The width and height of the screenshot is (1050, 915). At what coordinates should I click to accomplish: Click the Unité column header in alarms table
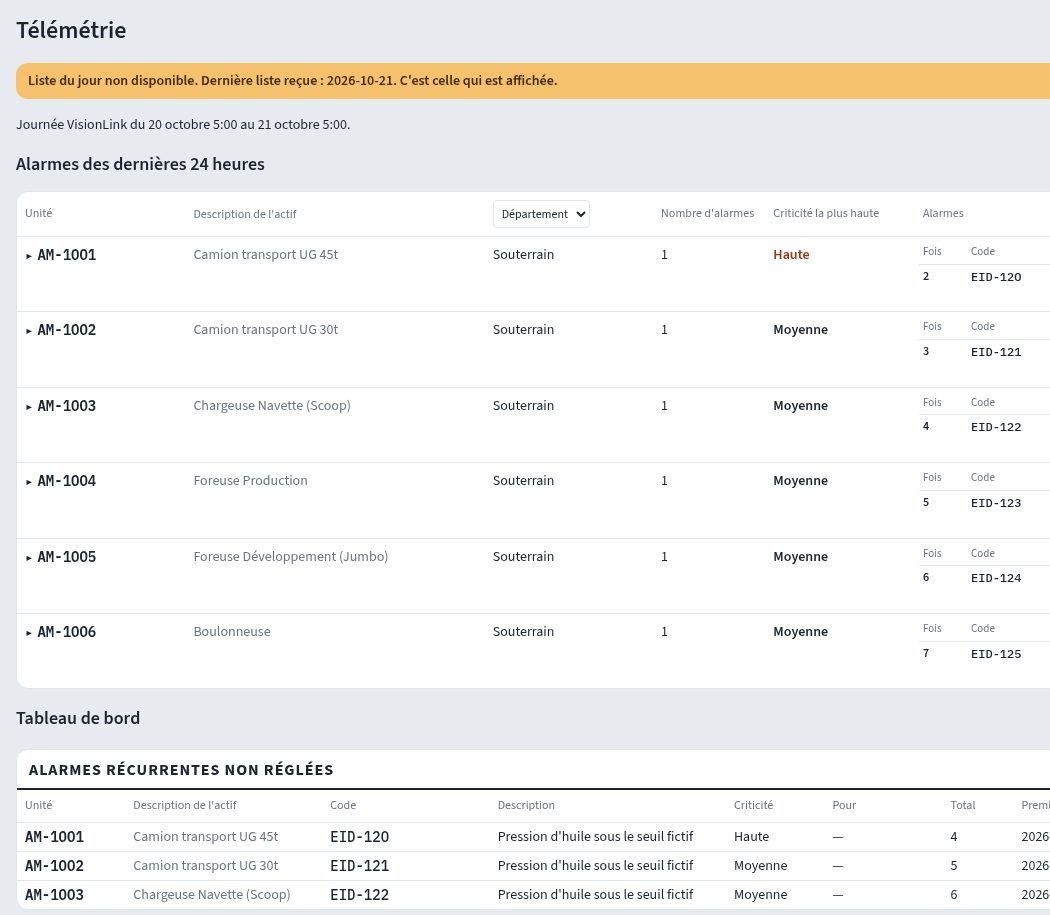[39, 213]
